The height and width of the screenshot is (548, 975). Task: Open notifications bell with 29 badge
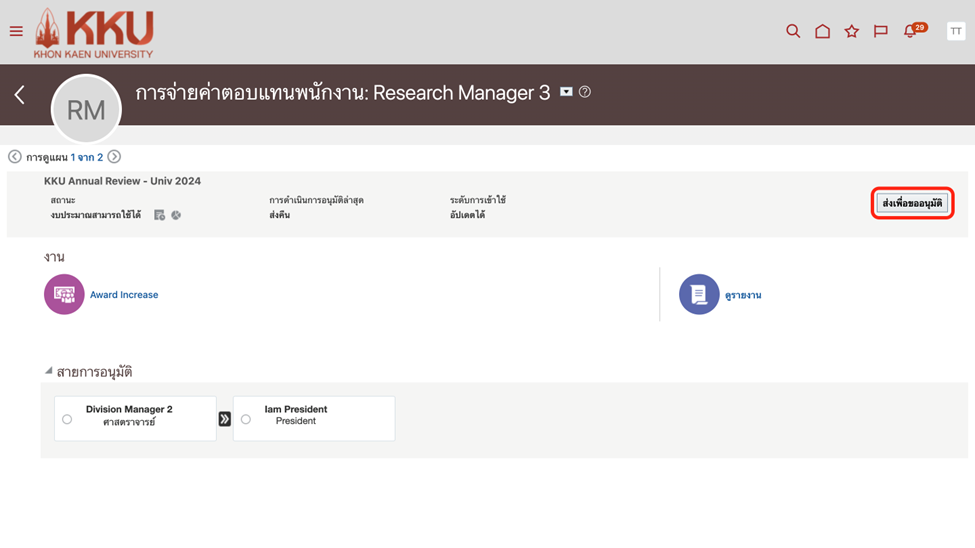coord(911,31)
